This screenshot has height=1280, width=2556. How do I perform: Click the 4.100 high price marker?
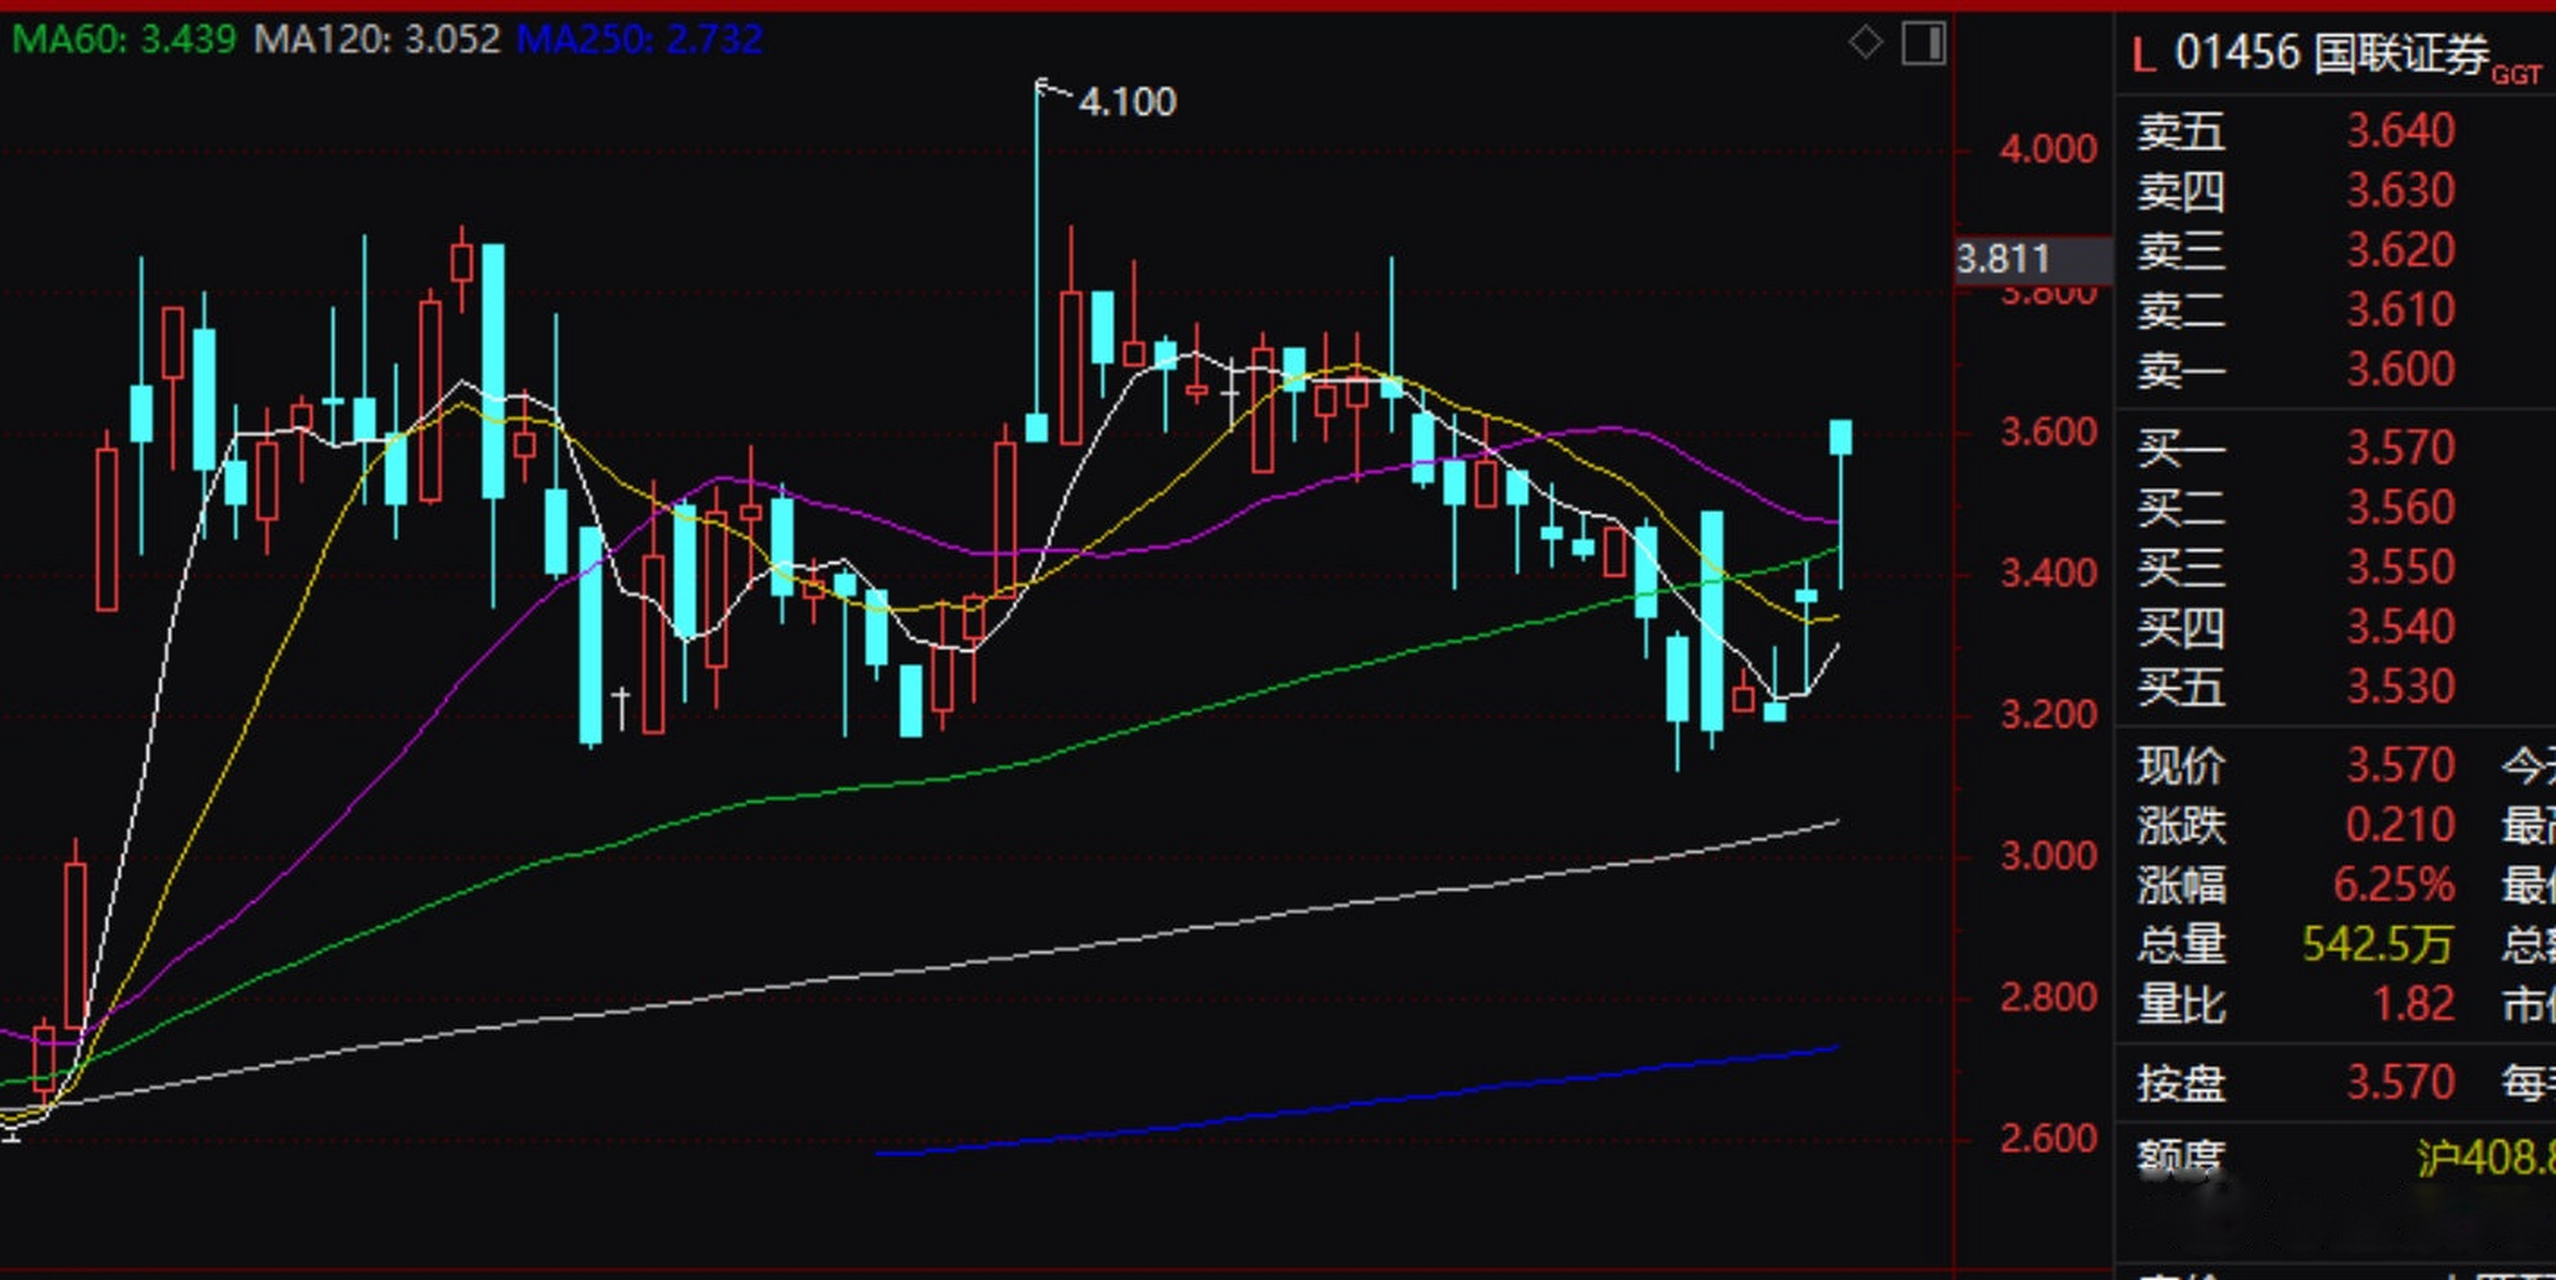pyautogui.click(x=1127, y=102)
